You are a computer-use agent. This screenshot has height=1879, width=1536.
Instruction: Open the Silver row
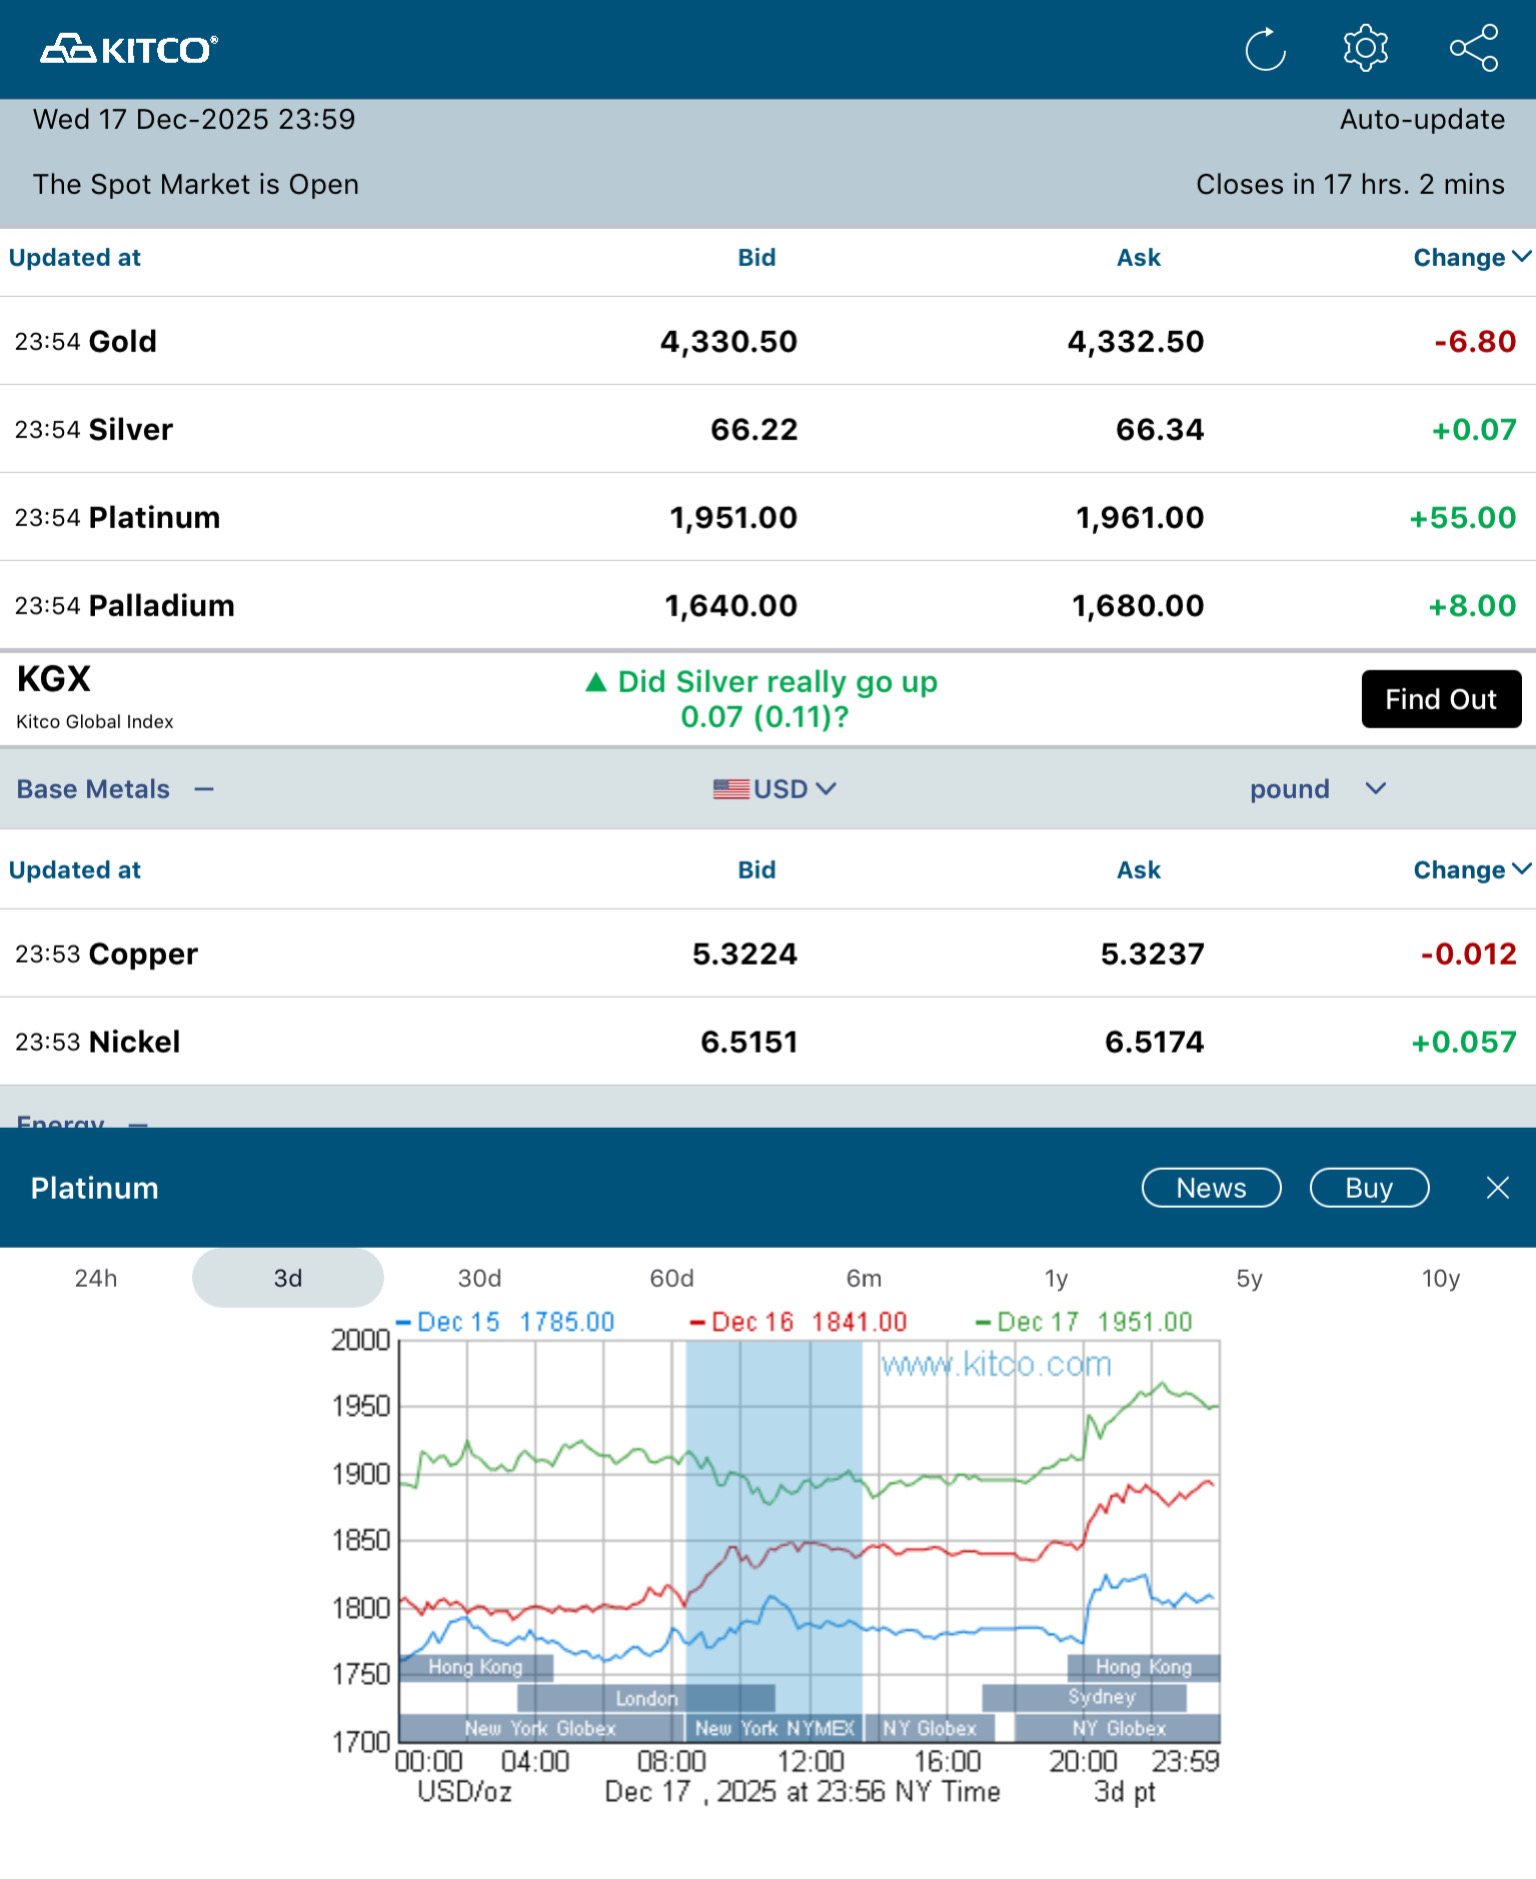pyautogui.click(x=768, y=429)
